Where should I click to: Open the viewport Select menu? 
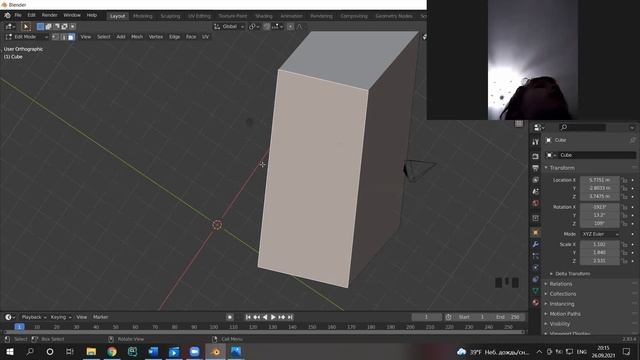[x=104, y=37]
